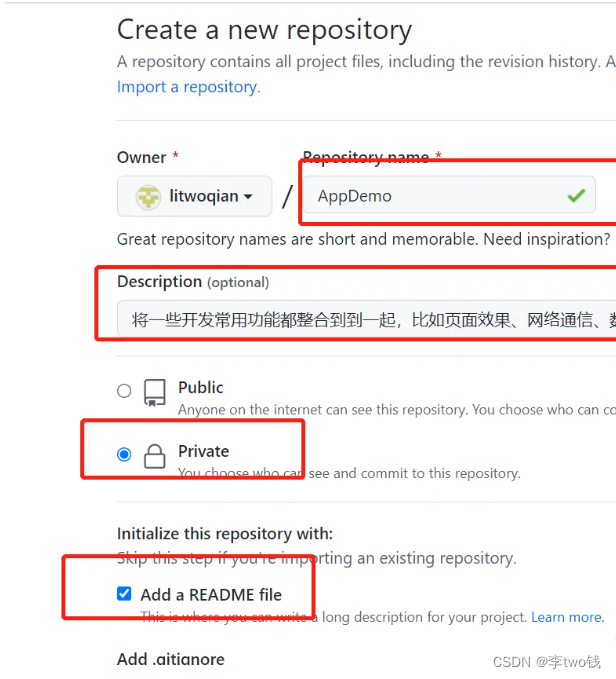Open the Learn more link
Image resolution: width=616 pixels, height=679 pixels.
pyautogui.click(x=566, y=618)
